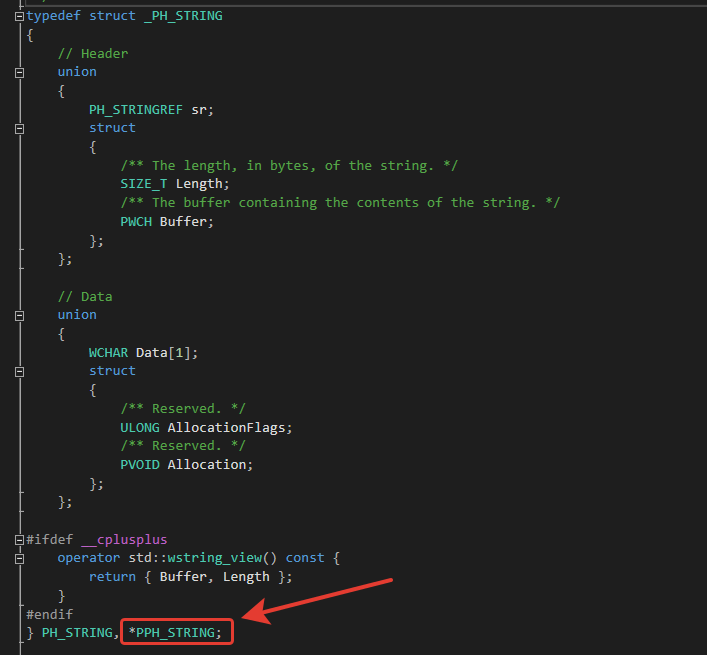This screenshot has height=655, width=707.
Task: Collapse the typedef struct _PH_STRING block
Action: (x=19, y=17)
